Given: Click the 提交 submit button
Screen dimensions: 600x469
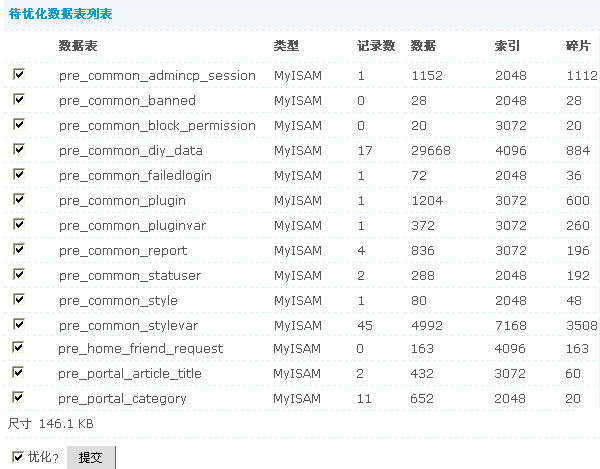Looking at the screenshot, I should point(91,457).
